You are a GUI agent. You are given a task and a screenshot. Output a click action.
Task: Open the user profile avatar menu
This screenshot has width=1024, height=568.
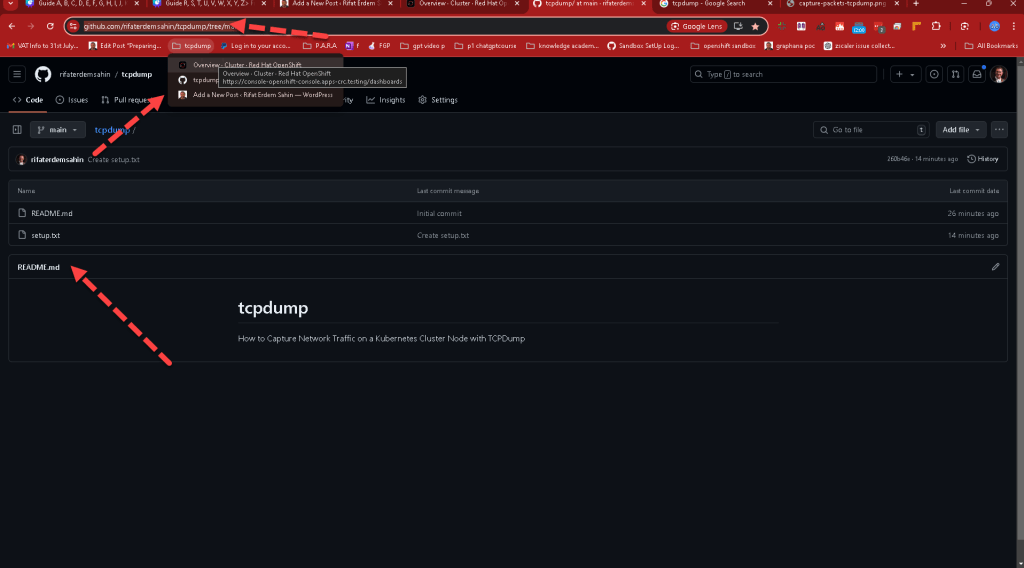coord(999,74)
